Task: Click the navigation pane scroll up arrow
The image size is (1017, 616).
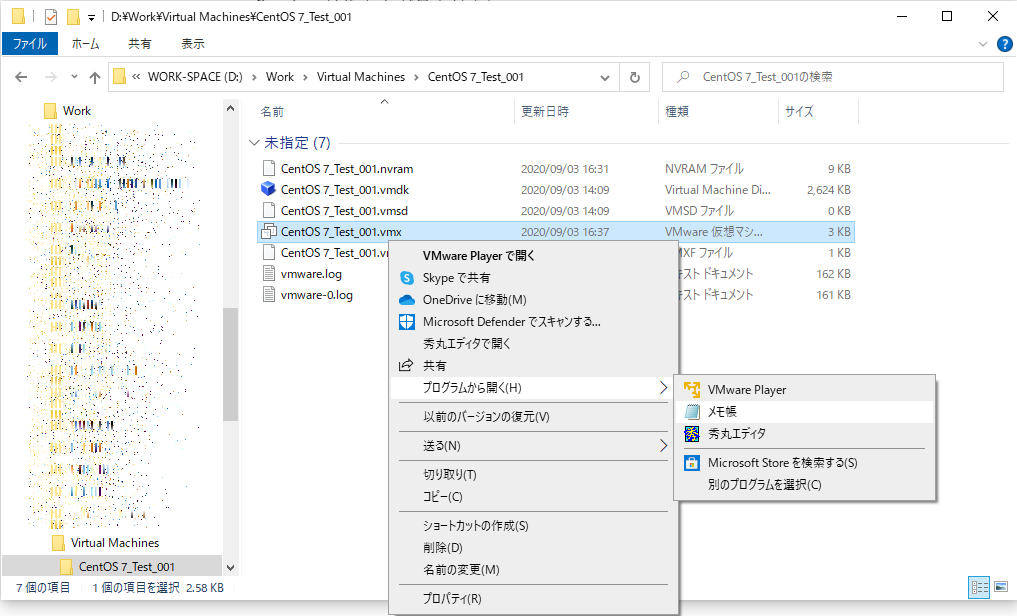Action: click(230, 109)
